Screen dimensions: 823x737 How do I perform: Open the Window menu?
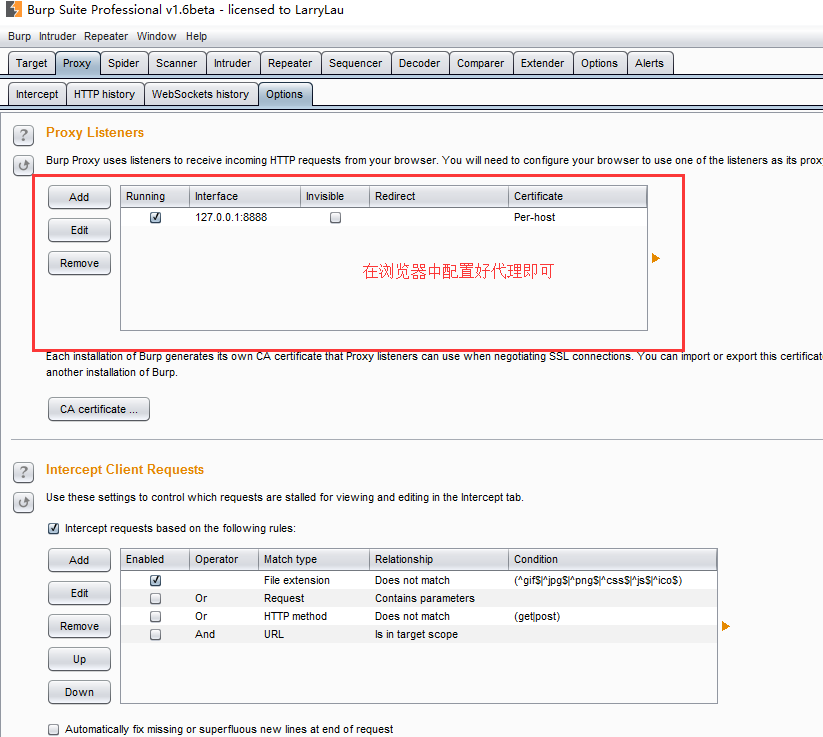(x=156, y=36)
